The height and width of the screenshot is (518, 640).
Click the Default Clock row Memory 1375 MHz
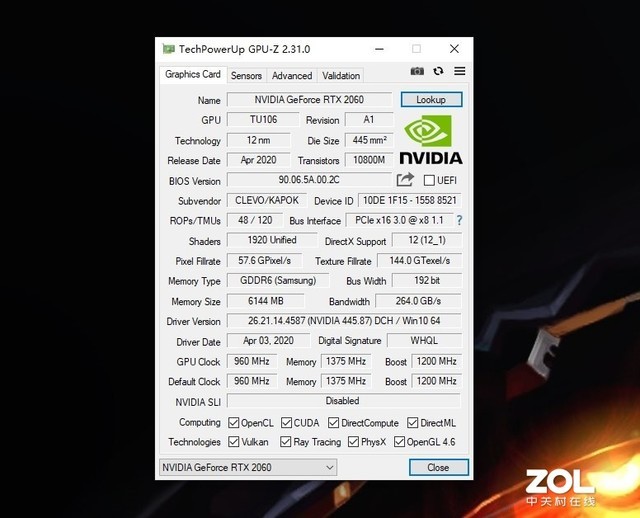click(x=346, y=381)
